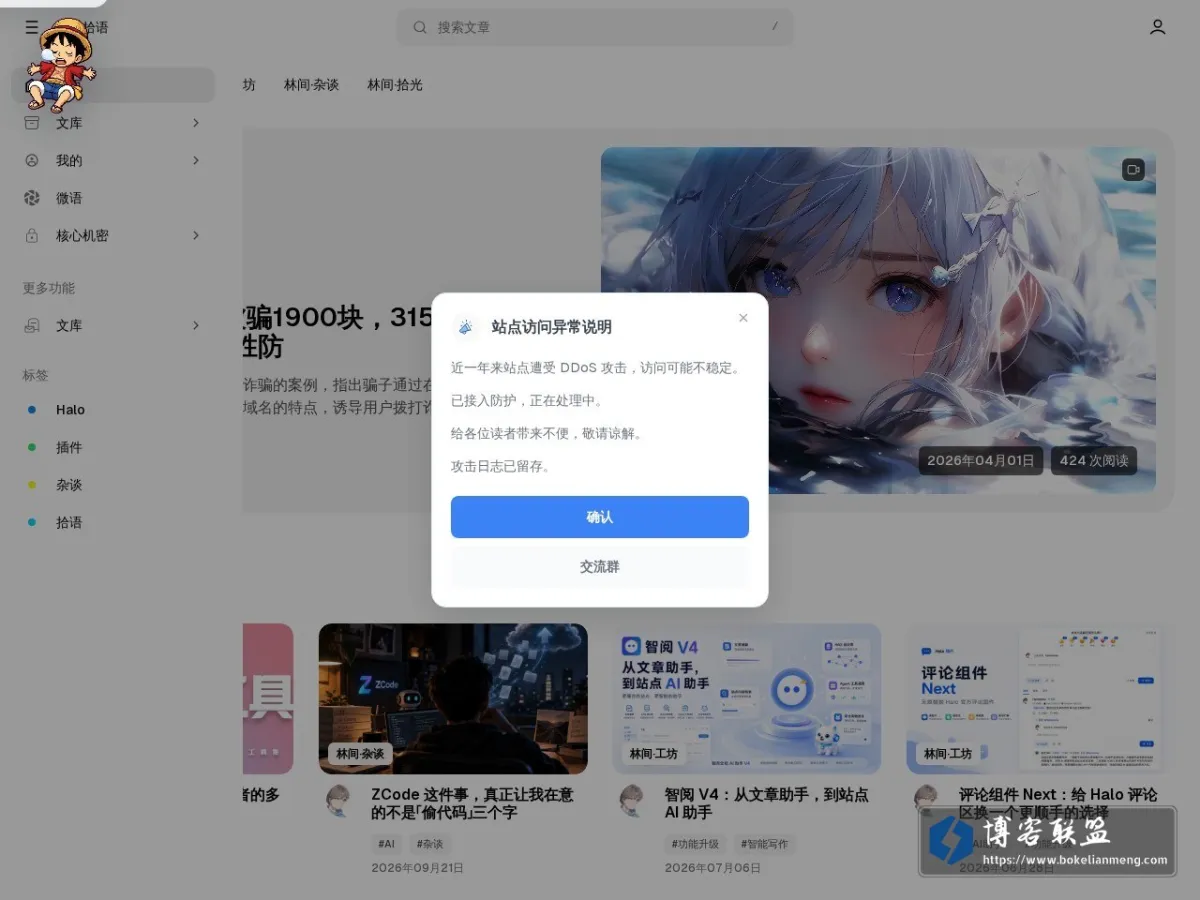Click the #功能升级 tag chip
The image size is (1200, 900).
coord(696,844)
